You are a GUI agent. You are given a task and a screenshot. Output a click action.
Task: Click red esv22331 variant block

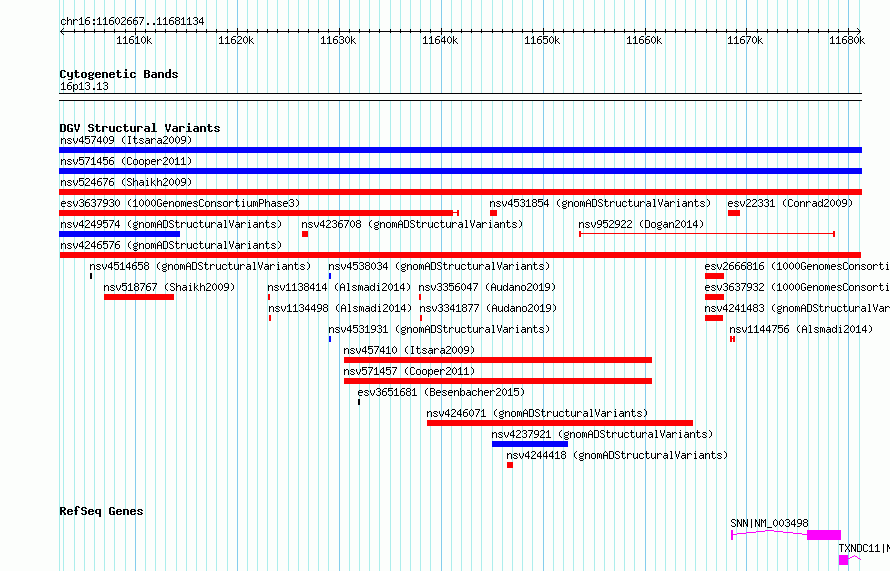[x=734, y=213]
